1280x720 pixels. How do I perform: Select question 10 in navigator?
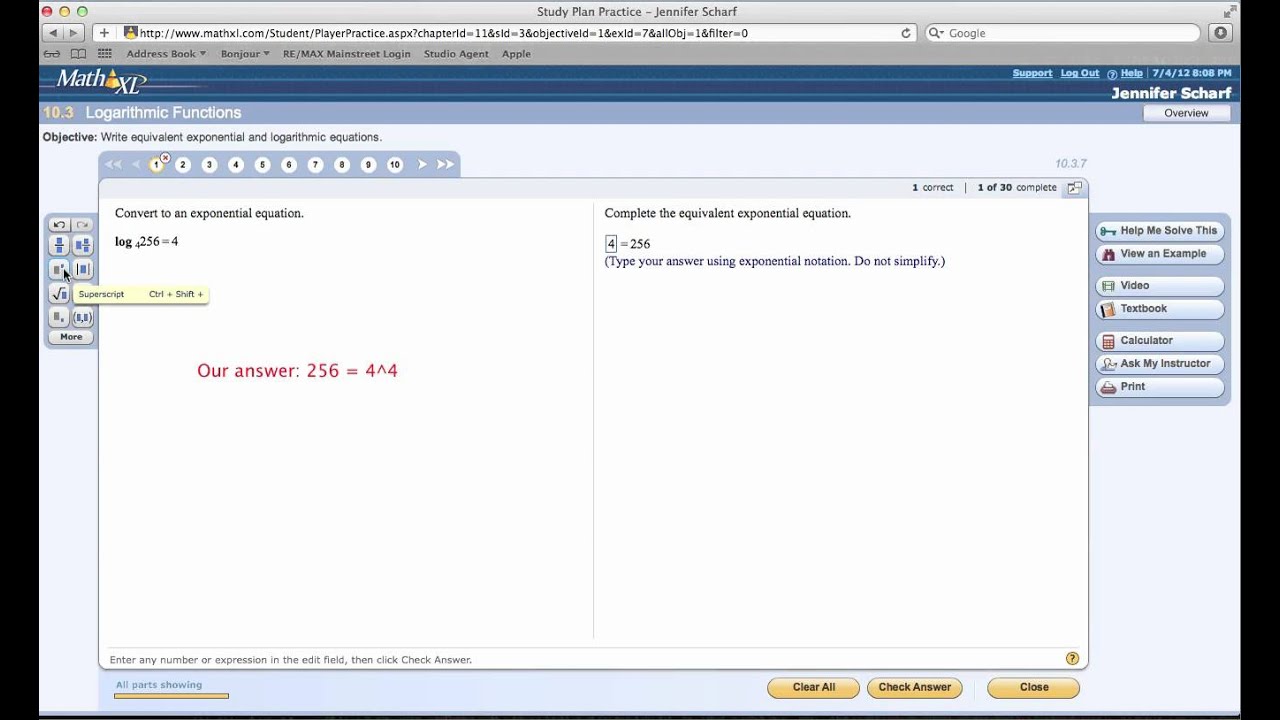point(395,165)
